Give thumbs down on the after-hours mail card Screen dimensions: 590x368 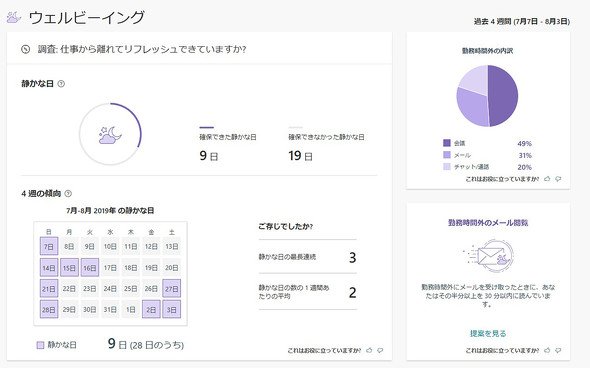coord(558,350)
